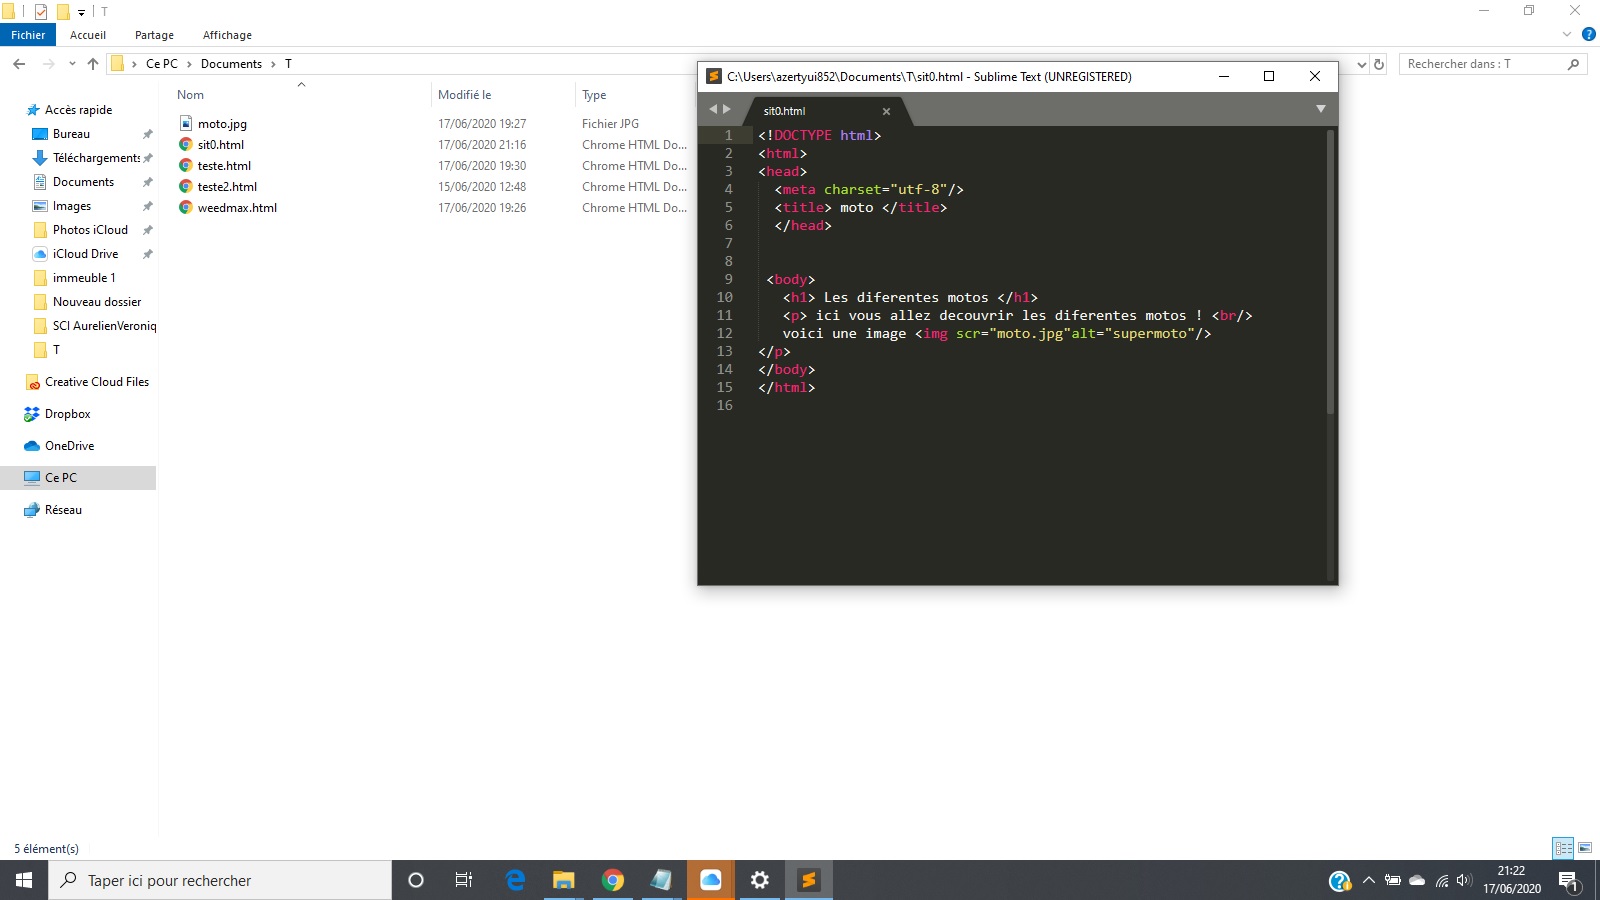
Task: Expand the ribbon with the chevron
Action: pyautogui.click(x=1567, y=35)
